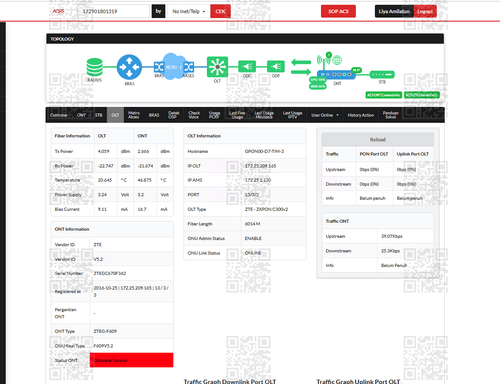Image resolution: width=500 pixels, height=384 pixels.
Task: Click the Vendor ID ZTE value
Action: pyautogui.click(x=98, y=245)
